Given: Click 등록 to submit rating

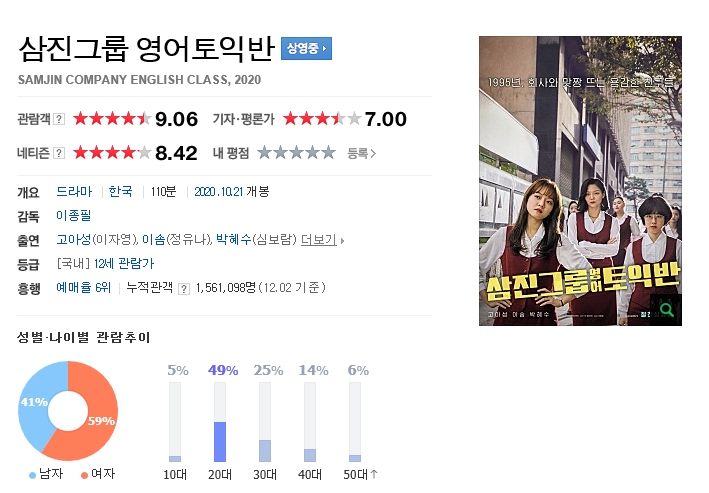Looking at the screenshot, I should [361, 153].
